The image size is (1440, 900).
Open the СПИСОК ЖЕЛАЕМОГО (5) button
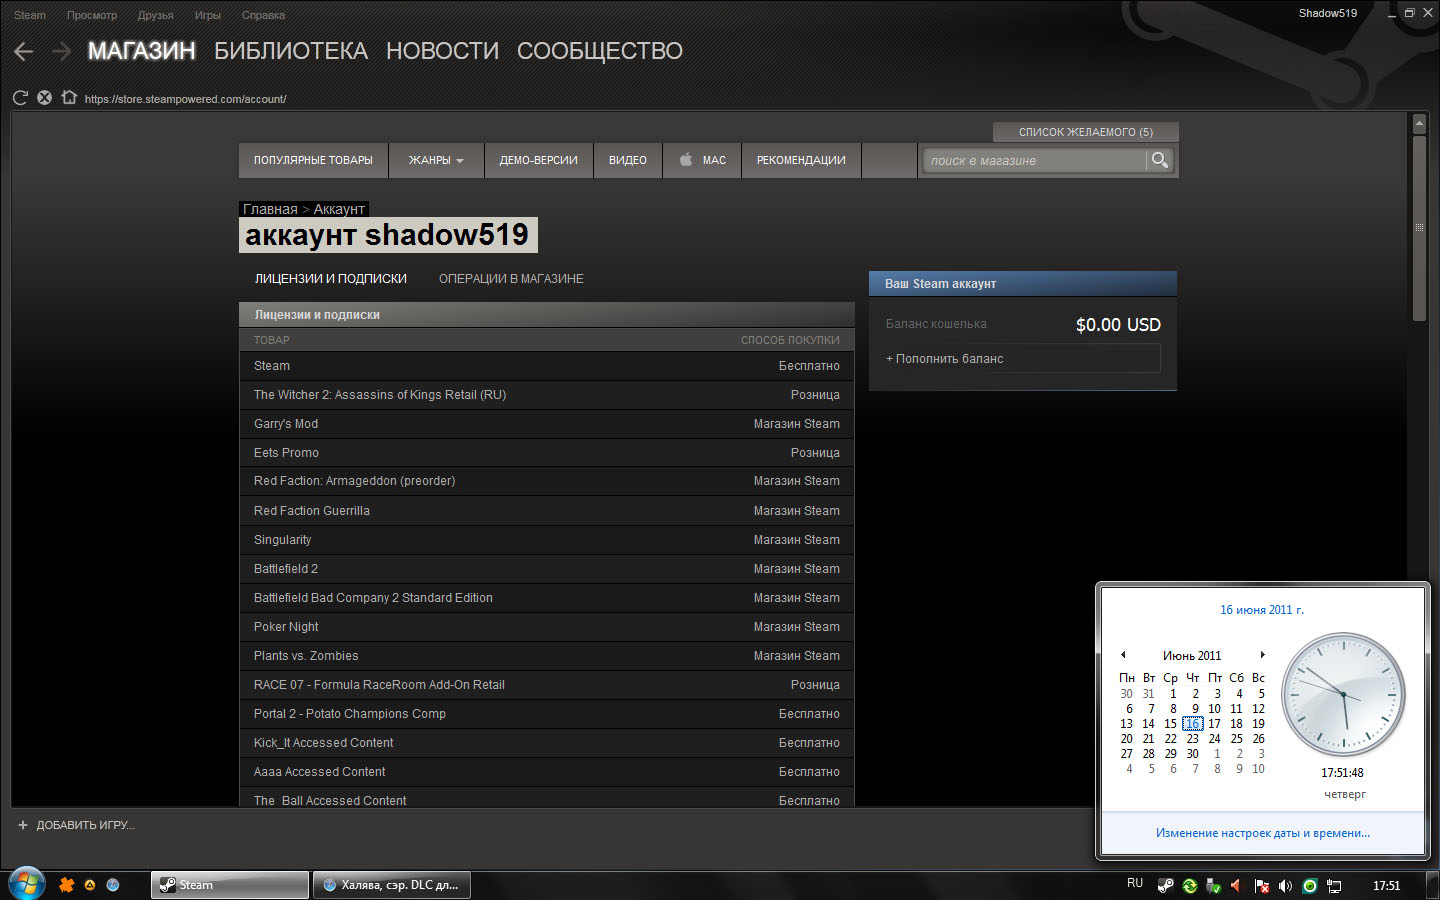(1086, 132)
